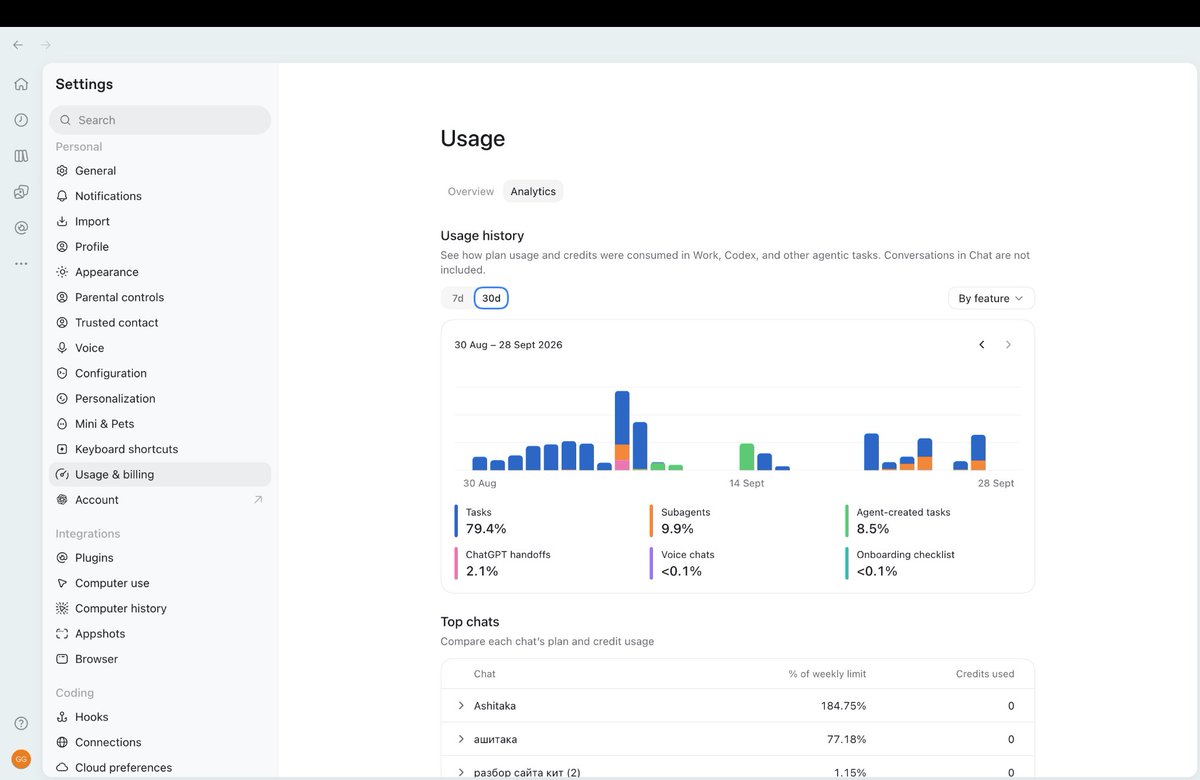Click the orange Subagents legend swatch
This screenshot has width=1200, height=780.
click(651, 521)
